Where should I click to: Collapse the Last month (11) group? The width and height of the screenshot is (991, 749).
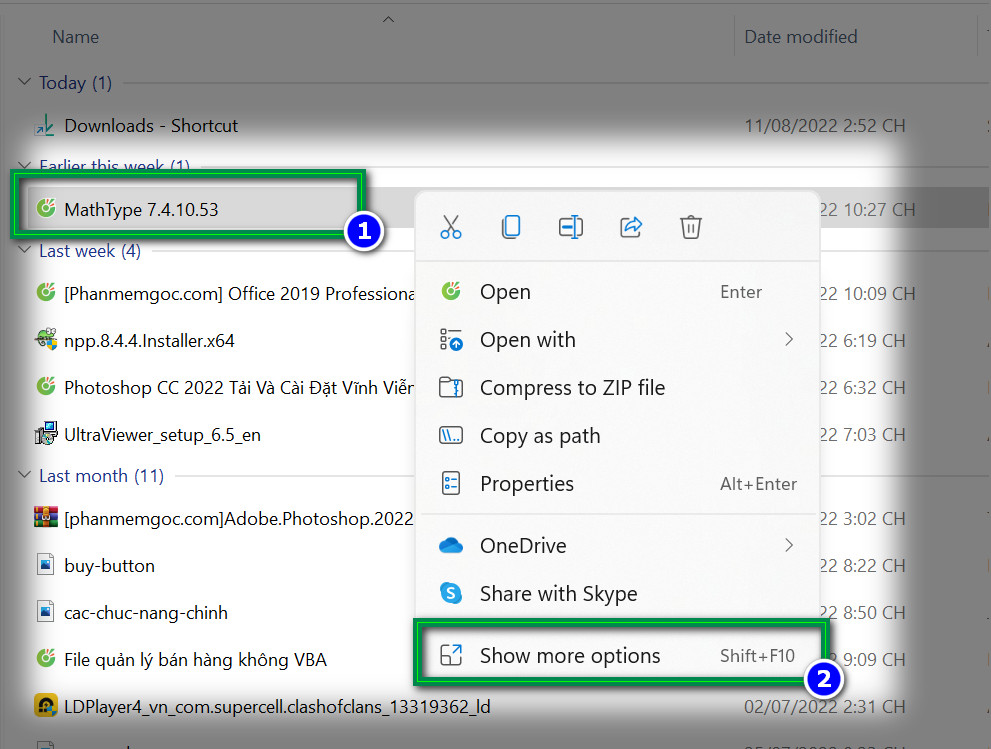tap(25, 475)
